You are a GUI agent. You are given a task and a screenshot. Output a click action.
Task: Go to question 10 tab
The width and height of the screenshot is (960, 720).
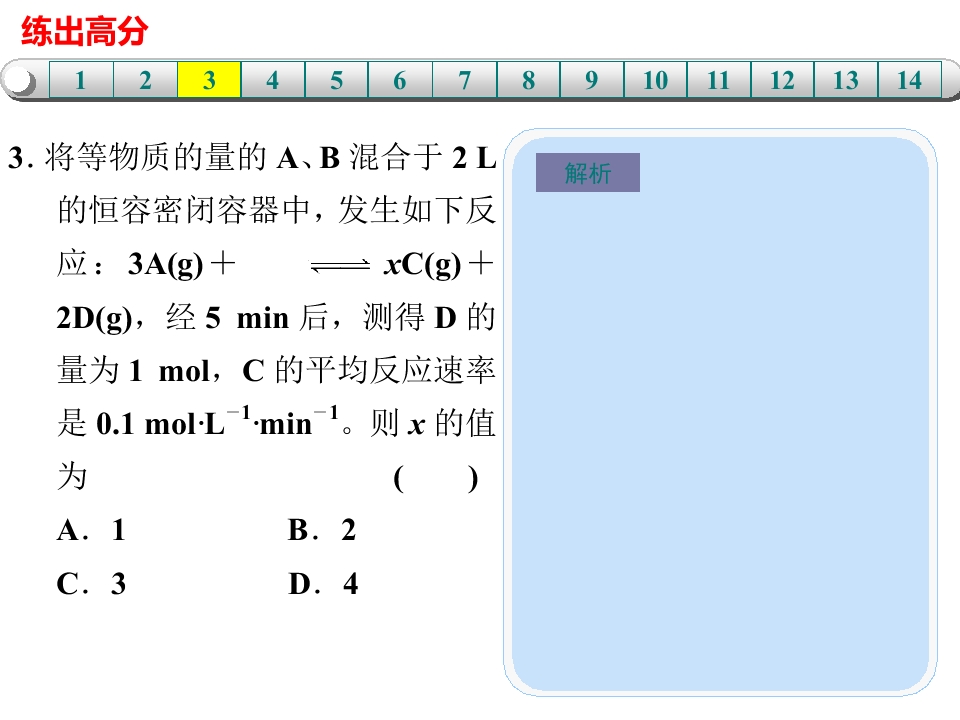pos(655,80)
